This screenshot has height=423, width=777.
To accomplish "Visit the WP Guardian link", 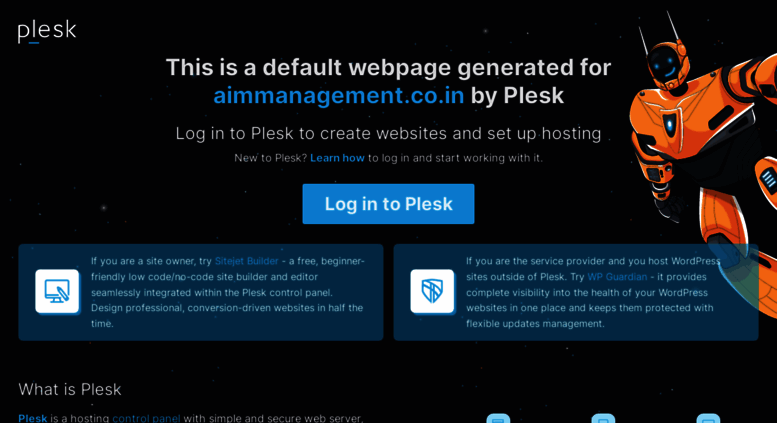I will (617, 277).
